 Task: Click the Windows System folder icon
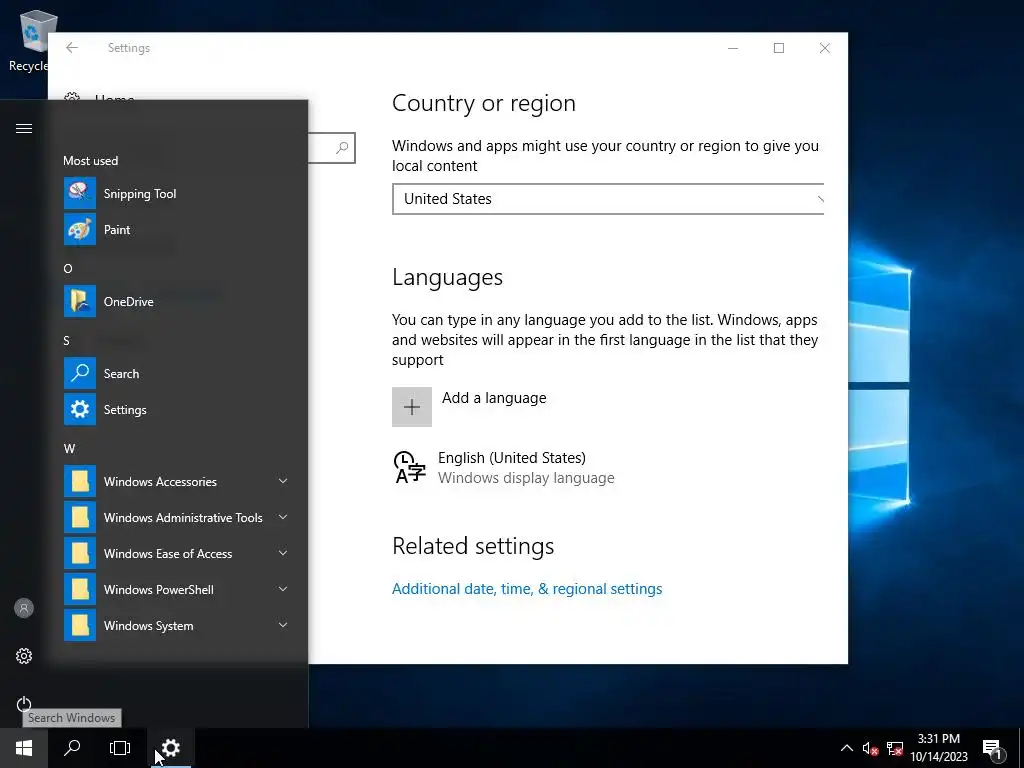80,625
